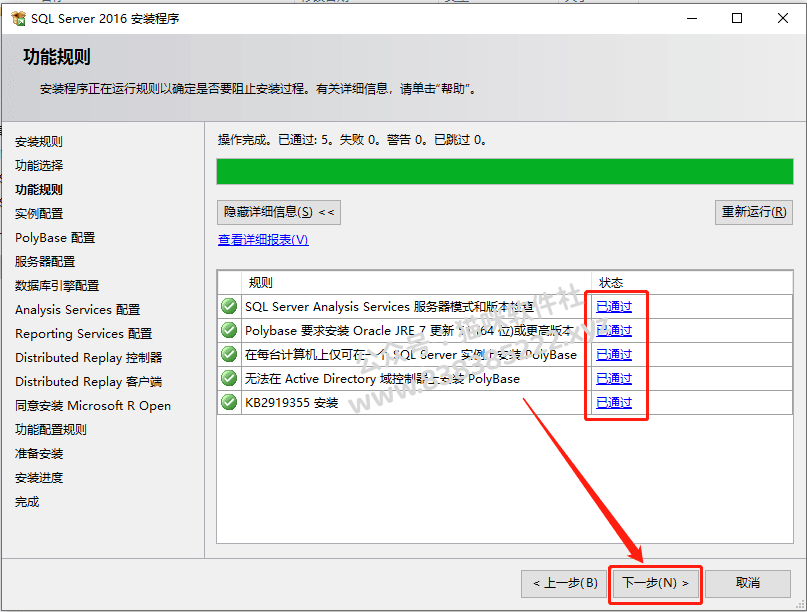Select 安装进度 step in sidebar
Screen dimensions: 807x612
39,478
